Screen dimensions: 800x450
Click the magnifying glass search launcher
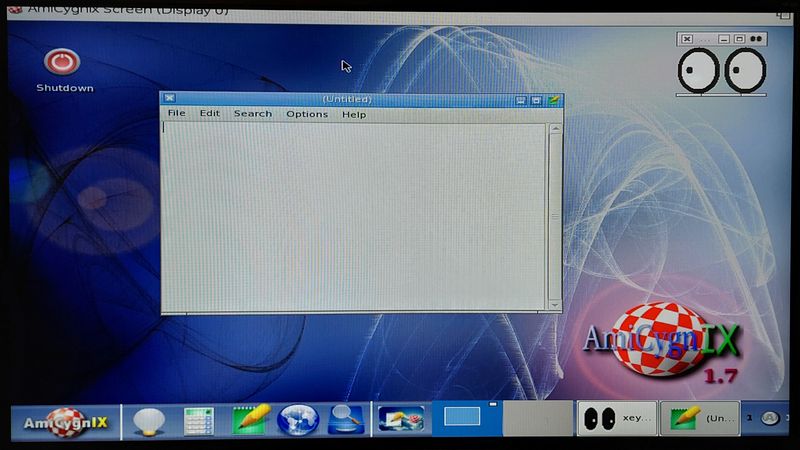(x=346, y=420)
